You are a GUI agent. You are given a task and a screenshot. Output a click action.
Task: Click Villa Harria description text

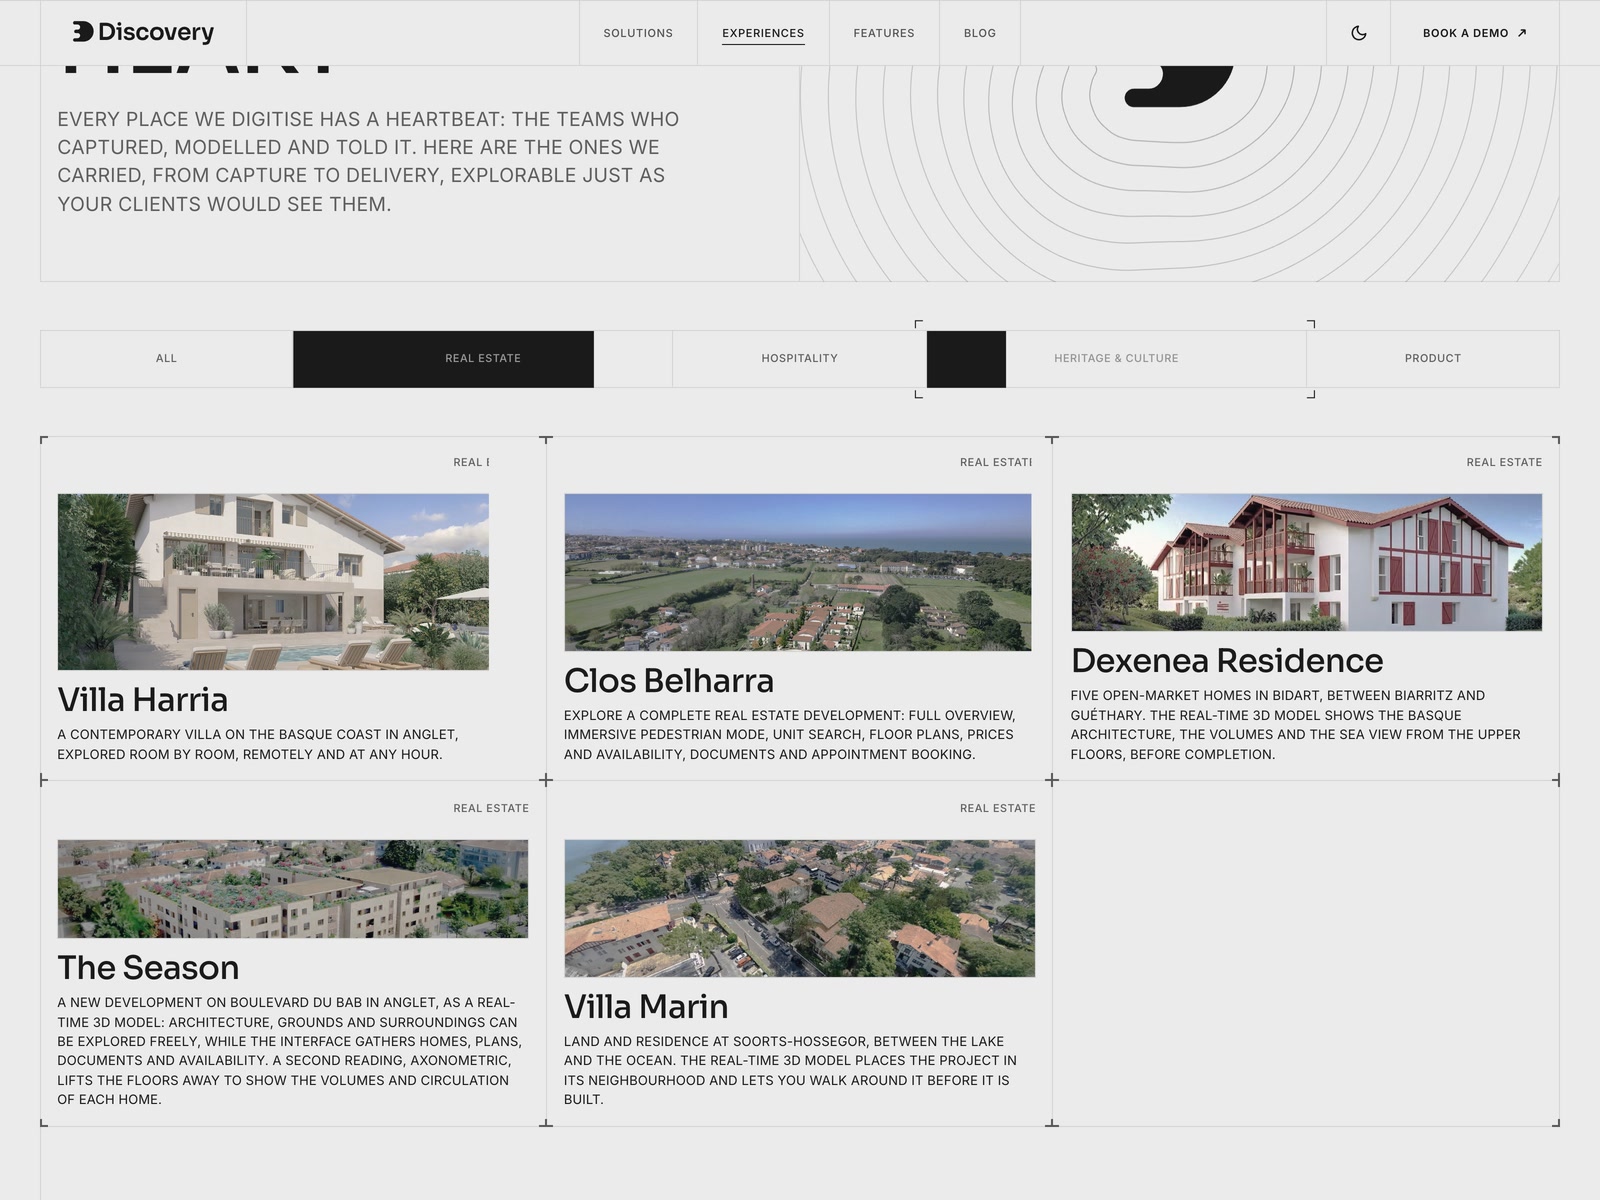pyautogui.click(x=258, y=744)
